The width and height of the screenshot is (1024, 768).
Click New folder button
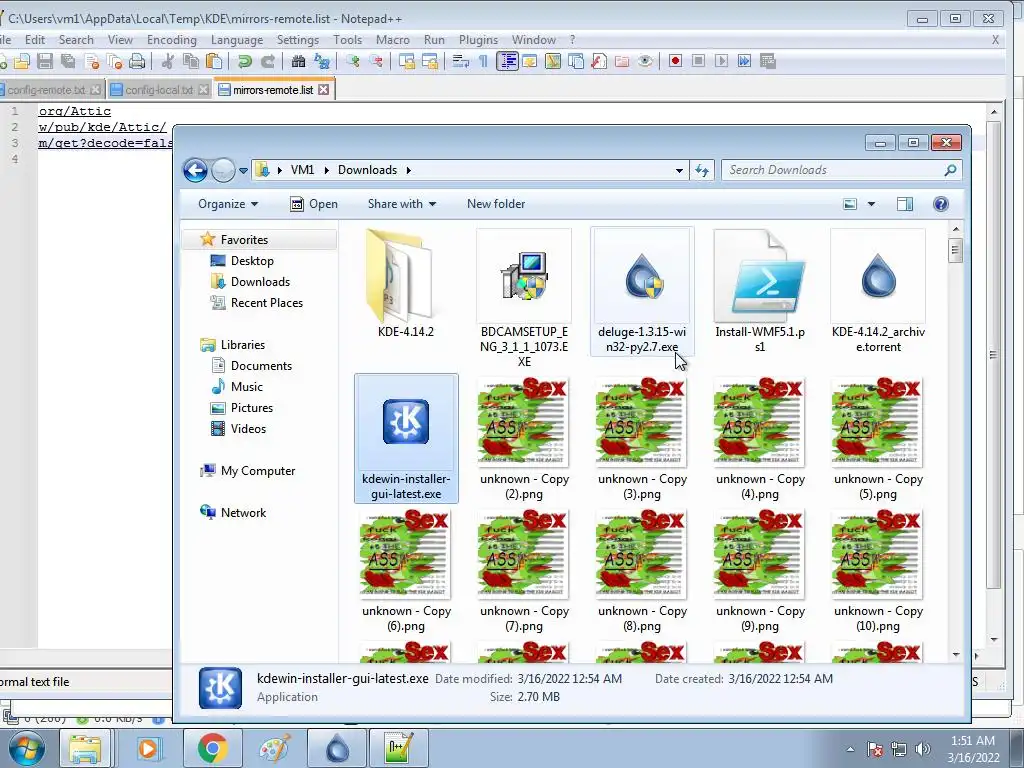point(496,204)
